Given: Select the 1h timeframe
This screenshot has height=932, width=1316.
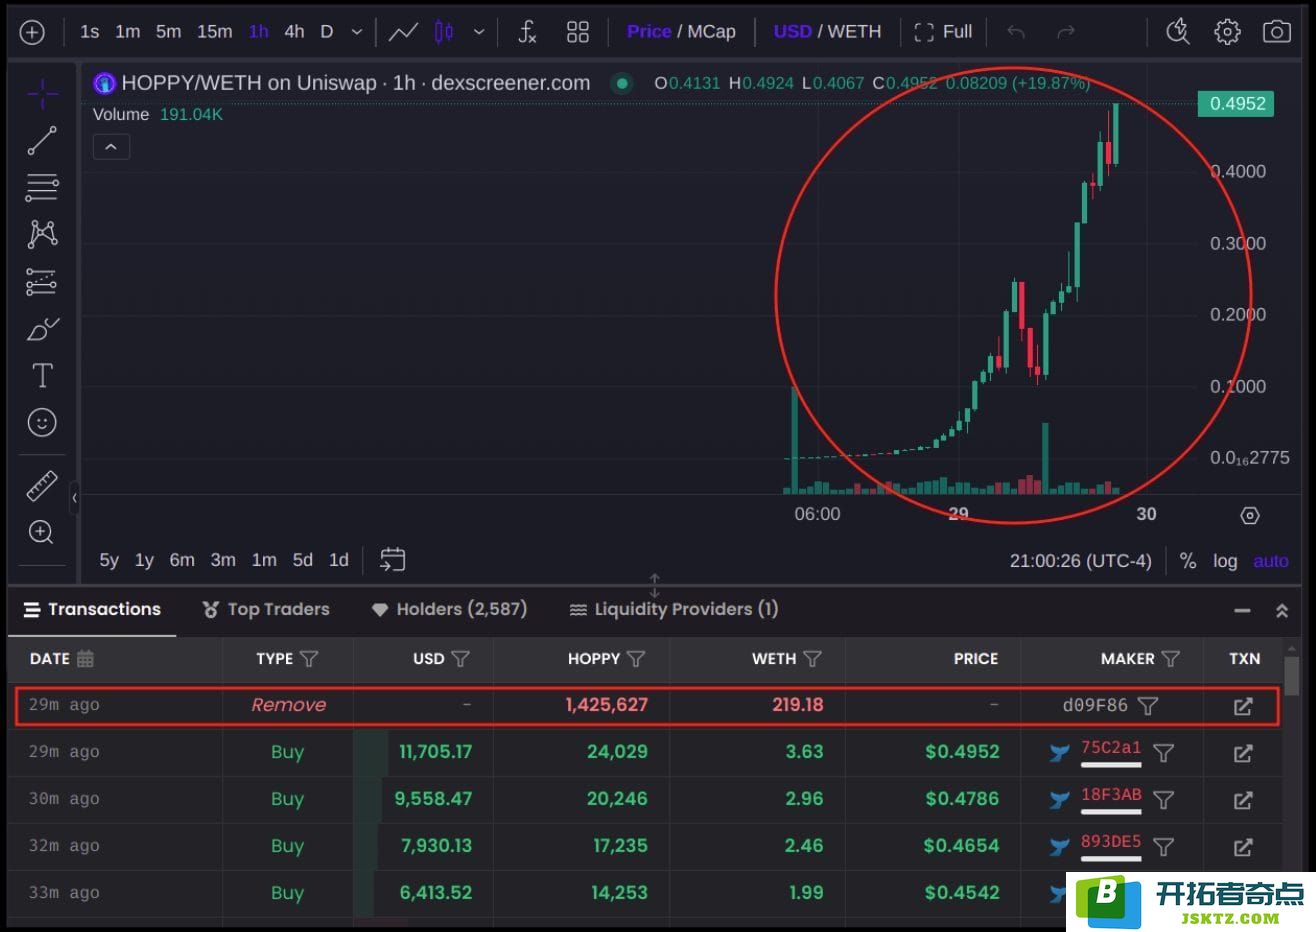Looking at the screenshot, I should point(258,32).
